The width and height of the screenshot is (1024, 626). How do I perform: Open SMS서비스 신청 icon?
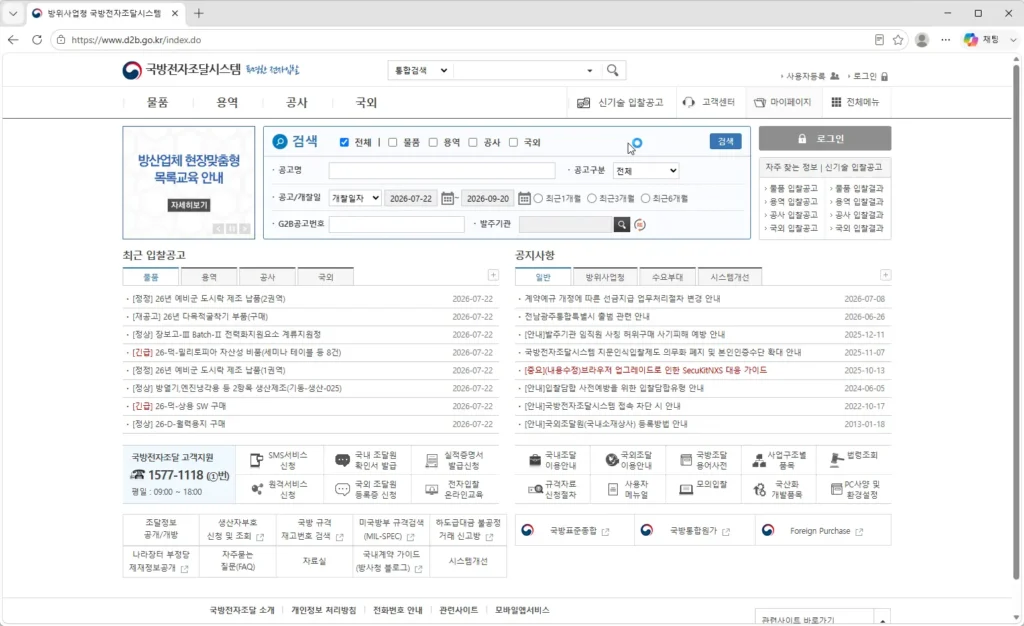[257, 460]
